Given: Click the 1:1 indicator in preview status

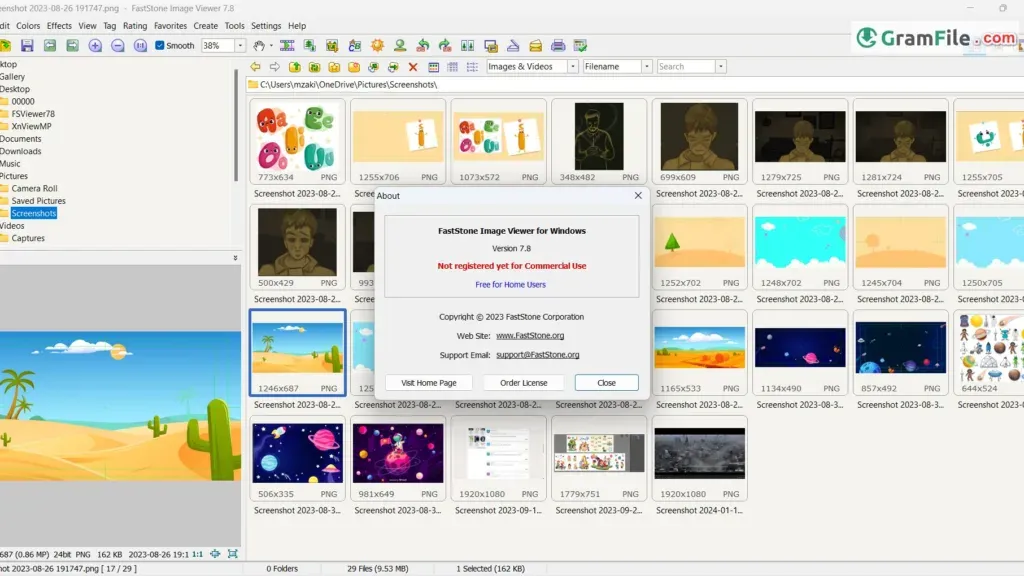Looking at the screenshot, I should click(197, 554).
